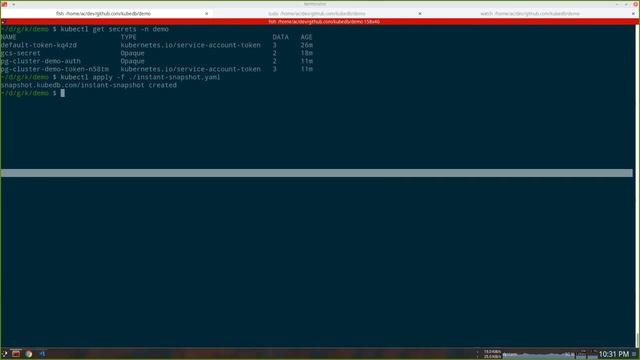This screenshot has height=360, width=640.
Task: Click 'default-token-kq4zd' secret name
Action: point(38,45)
